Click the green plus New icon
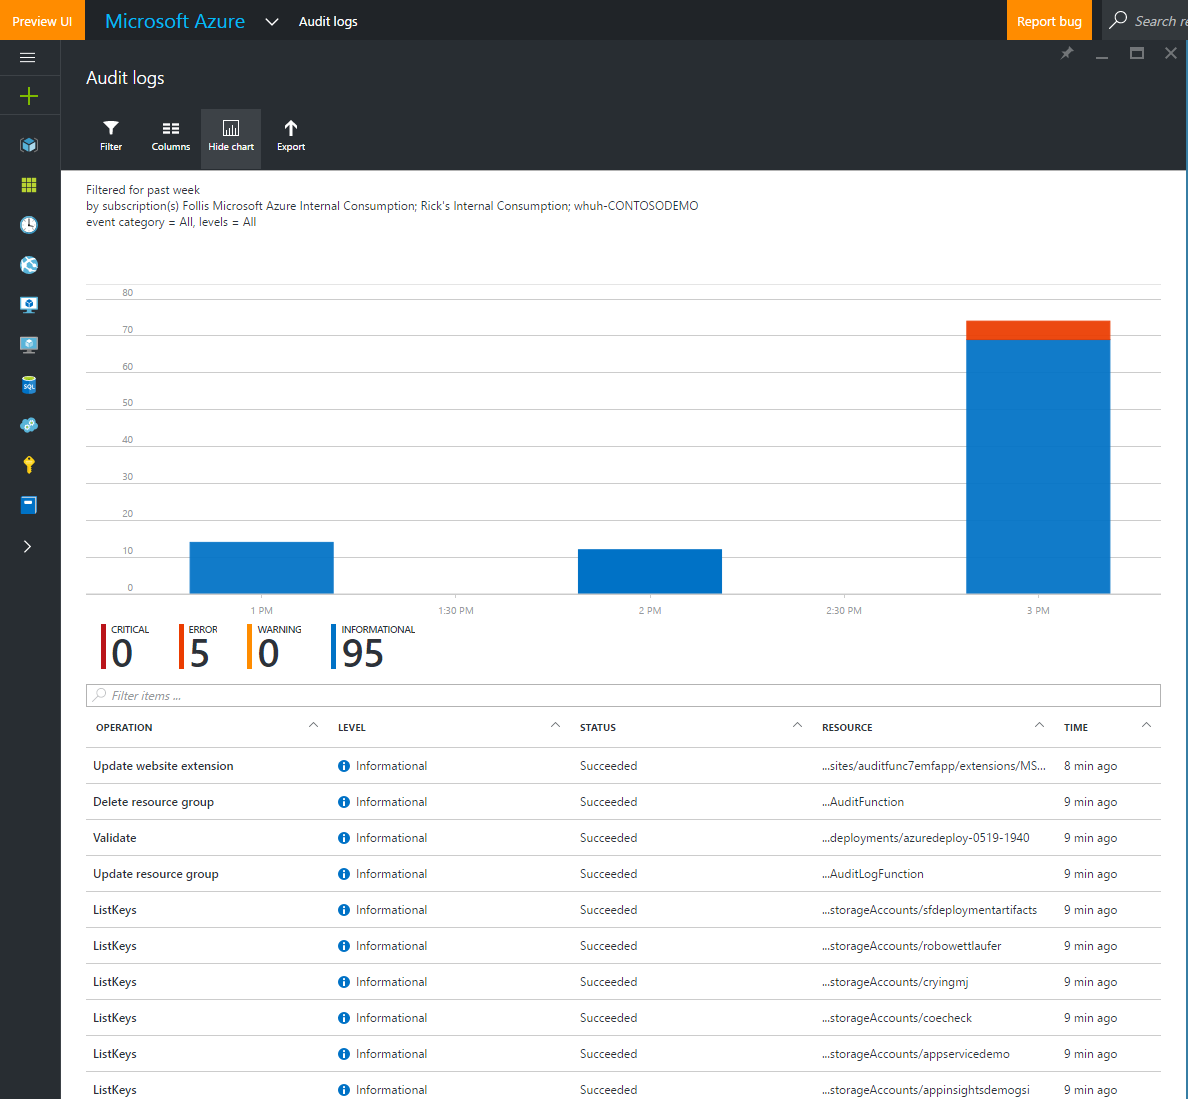Image resolution: width=1188 pixels, height=1099 pixels. pyautogui.click(x=29, y=96)
